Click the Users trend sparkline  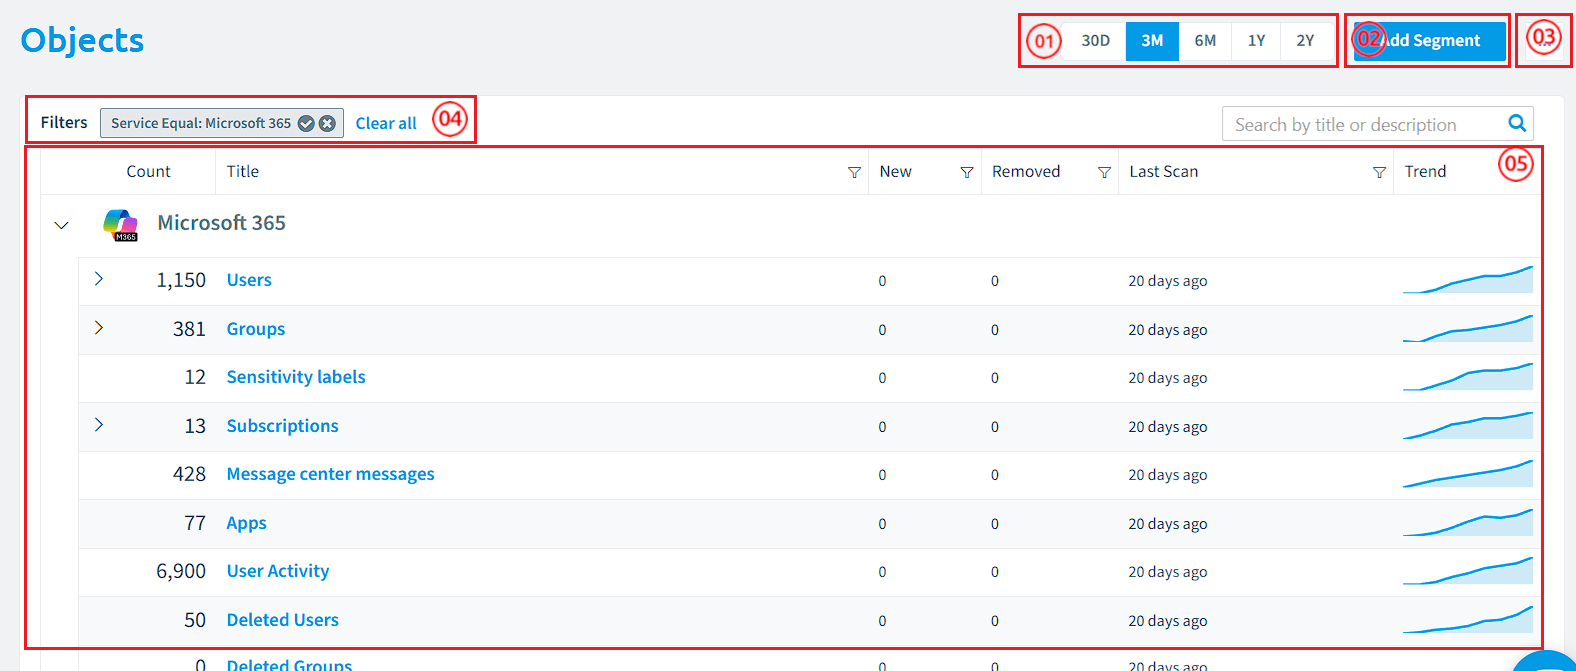[x=1468, y=280]
